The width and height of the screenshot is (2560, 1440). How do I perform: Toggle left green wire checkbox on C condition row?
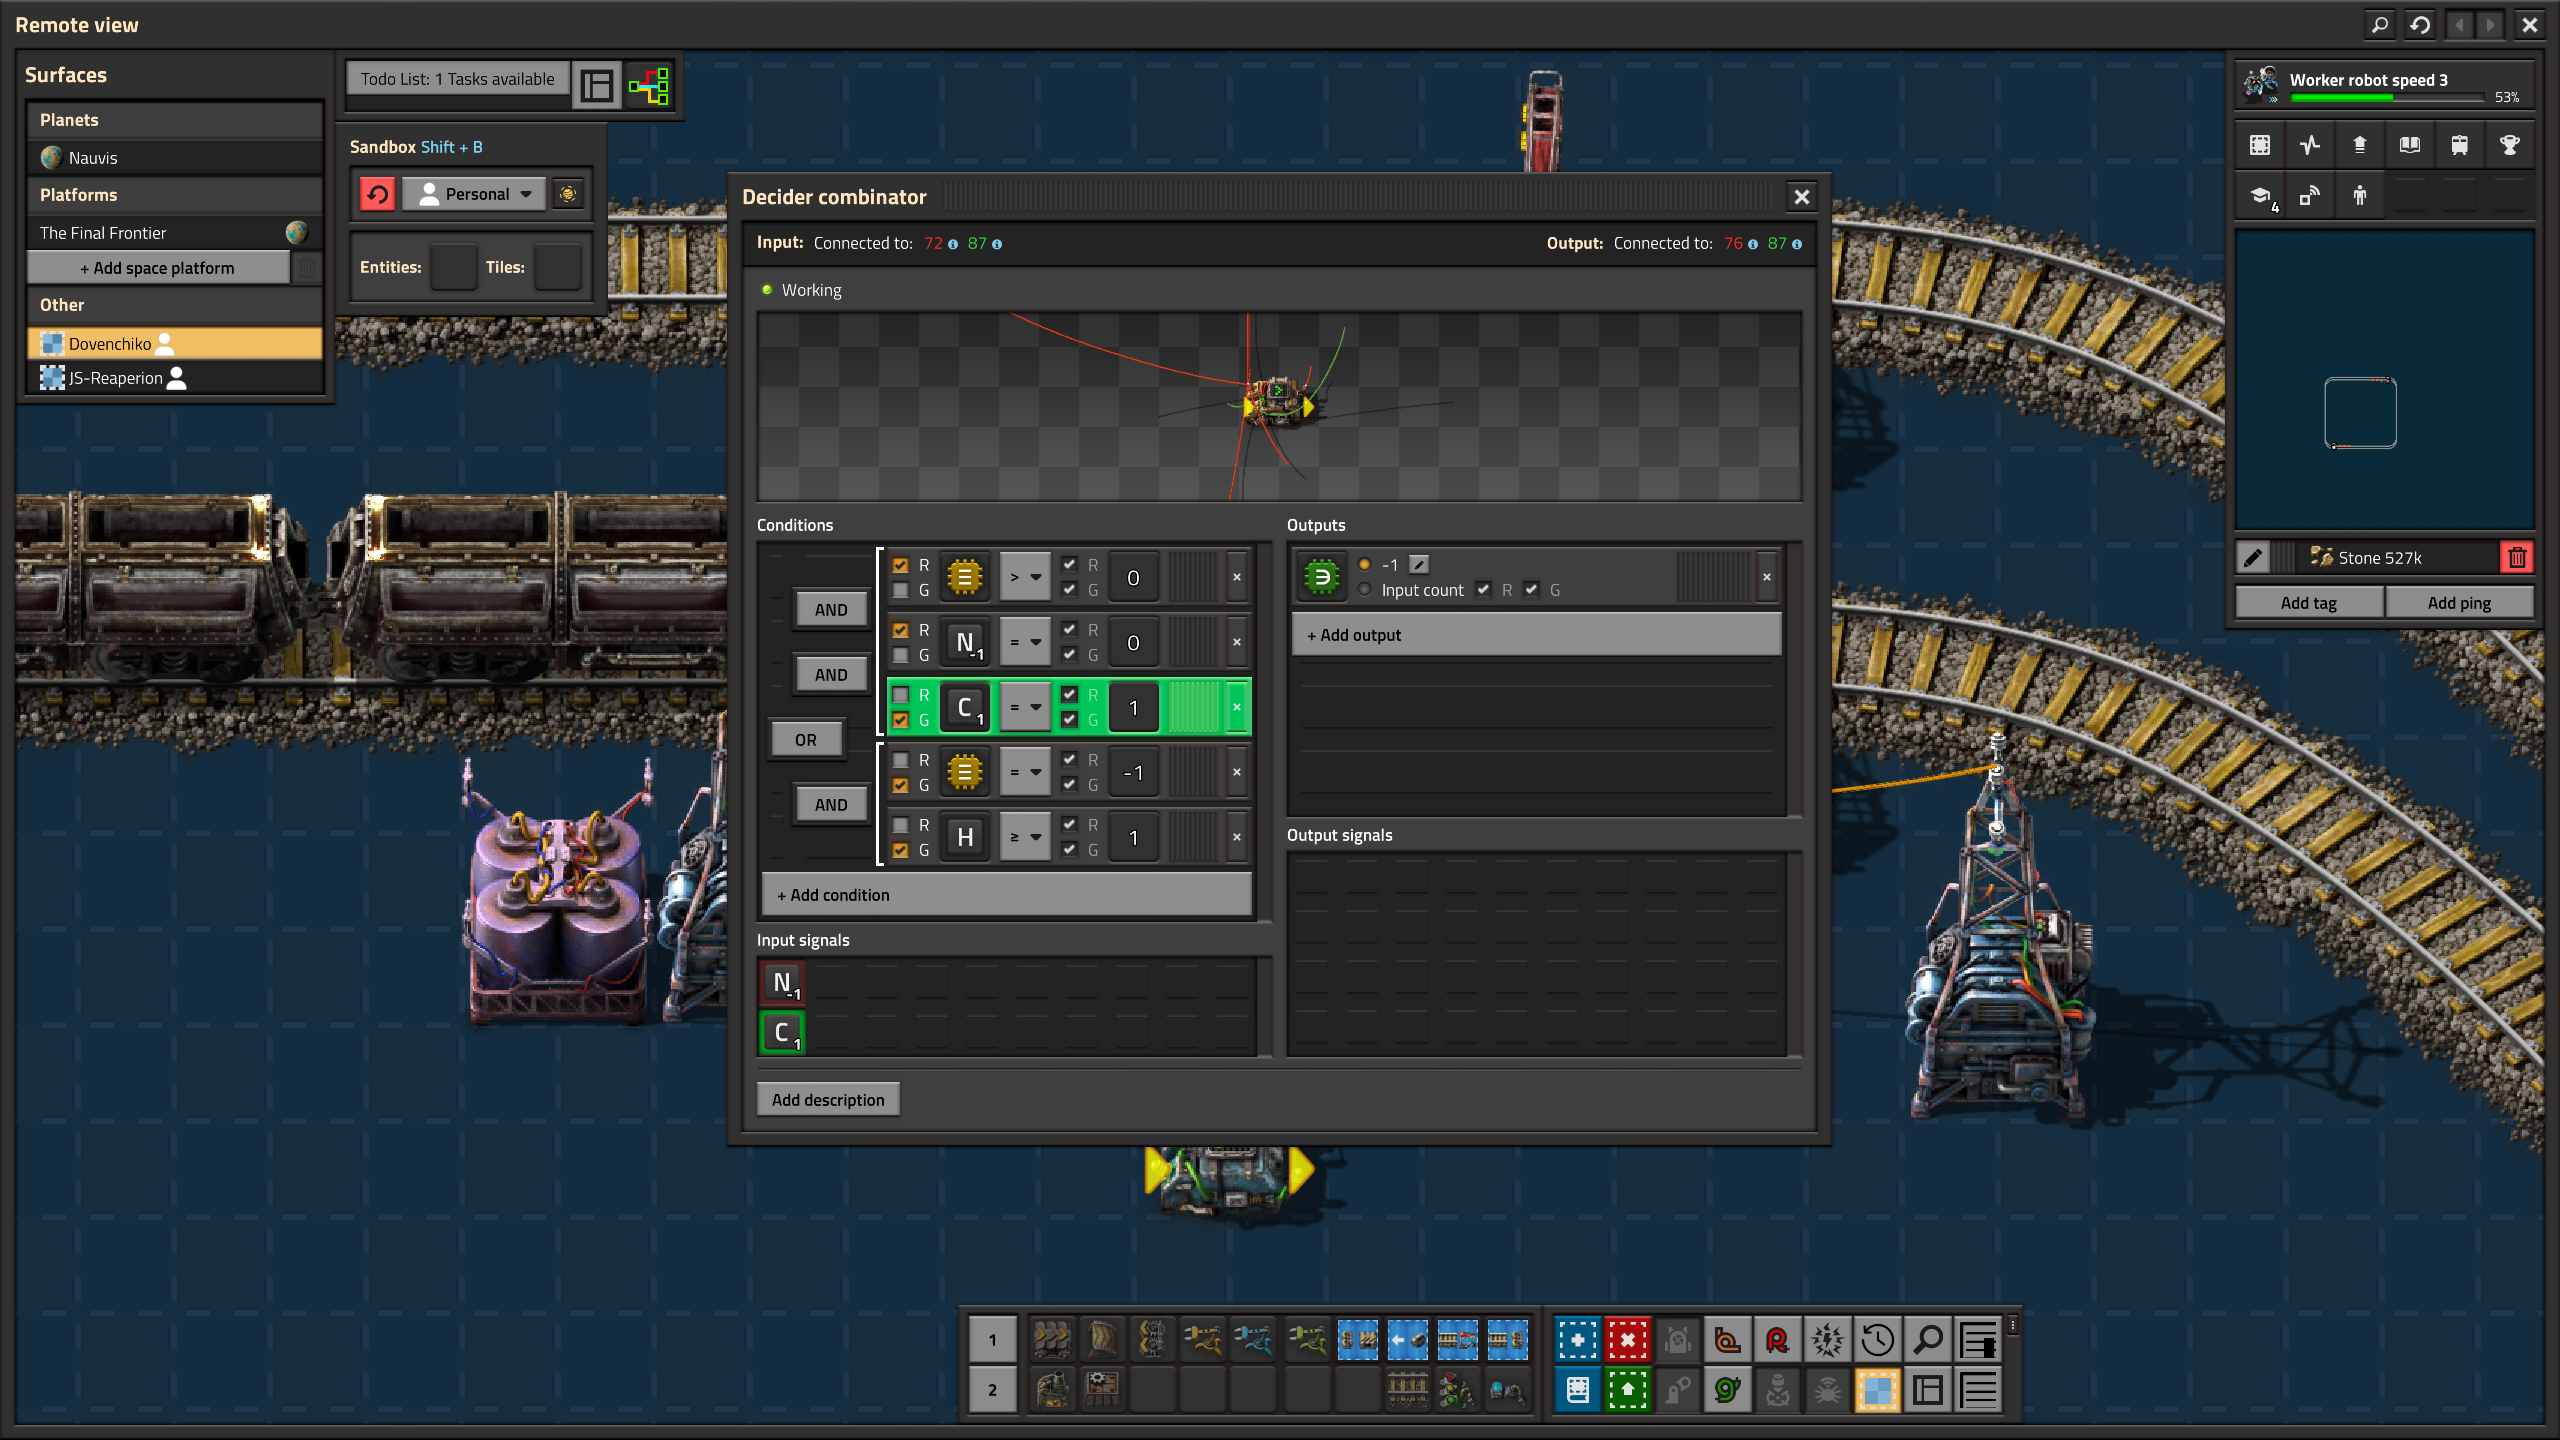(900, 720)
